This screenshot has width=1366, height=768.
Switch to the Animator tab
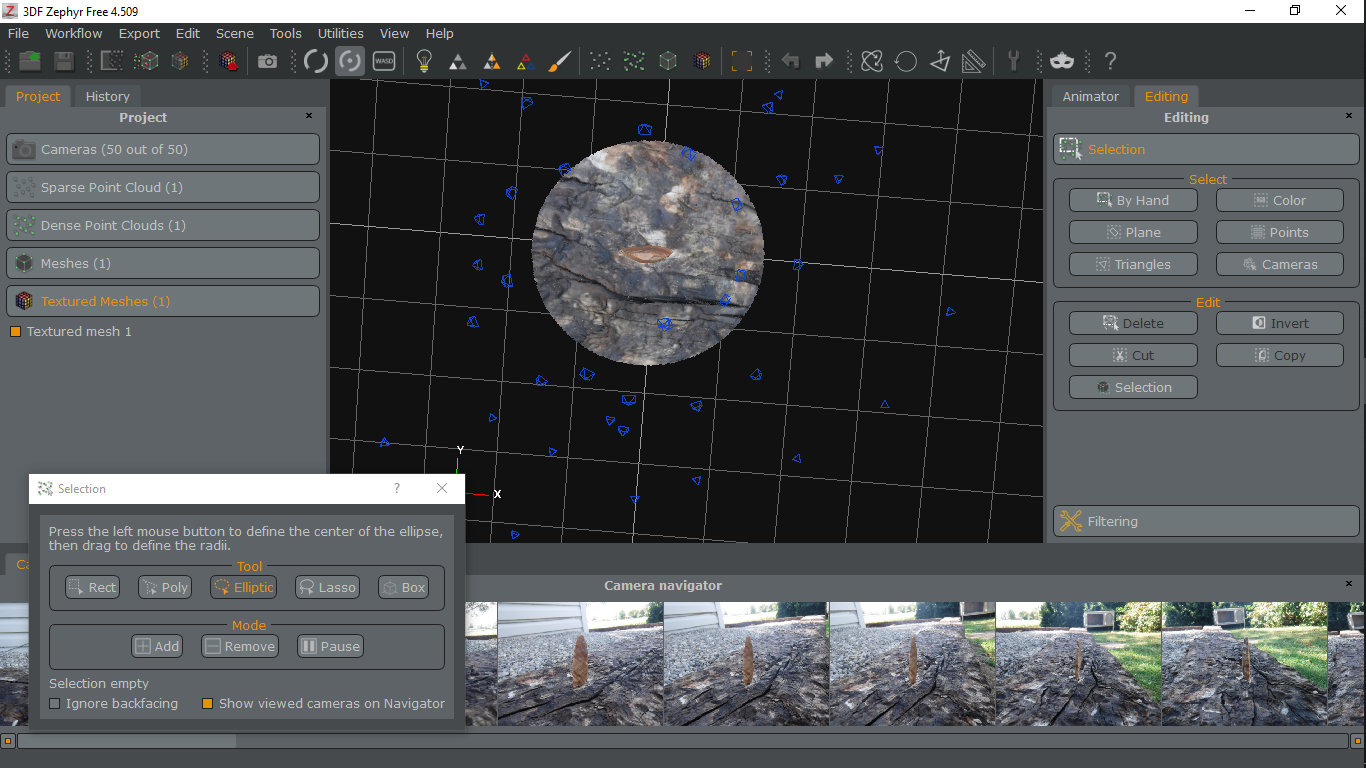point(1090,96)
